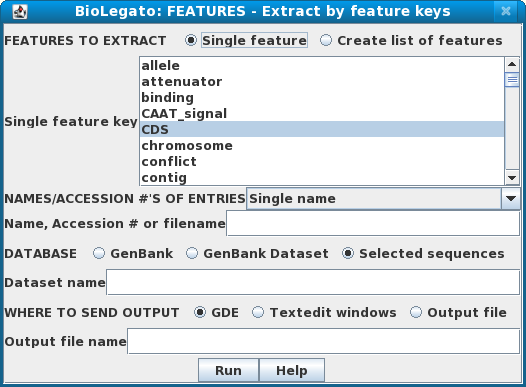The image size is (526, 387).
Task: Select GenBank Dataset database option
Action: click(192, 254)
